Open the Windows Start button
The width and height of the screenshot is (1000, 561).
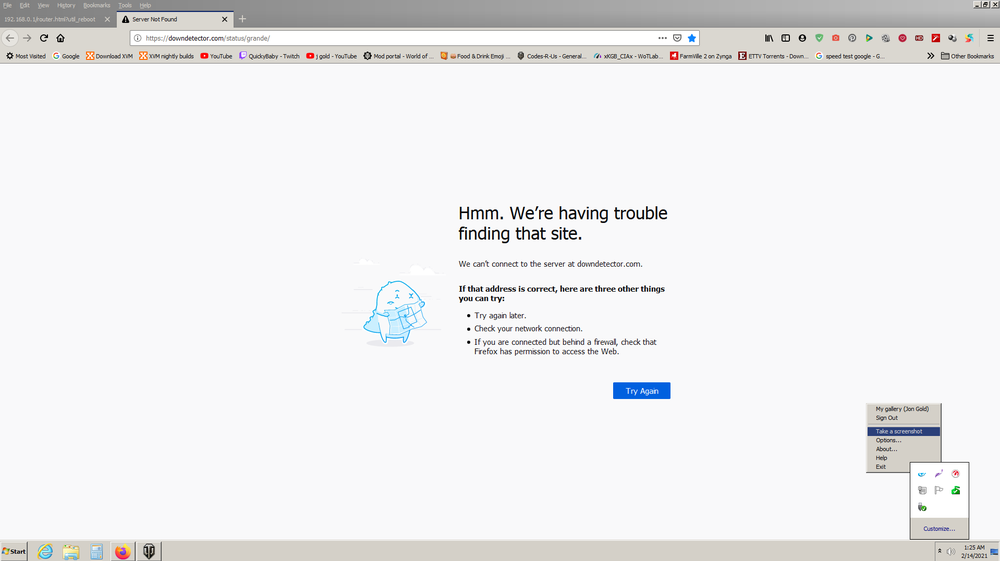pyautogui.click(x=14, y=551)
